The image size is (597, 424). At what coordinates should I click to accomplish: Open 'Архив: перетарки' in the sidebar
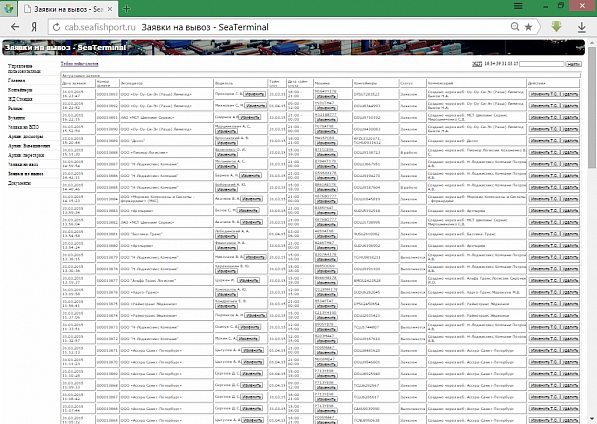[26, 155]
